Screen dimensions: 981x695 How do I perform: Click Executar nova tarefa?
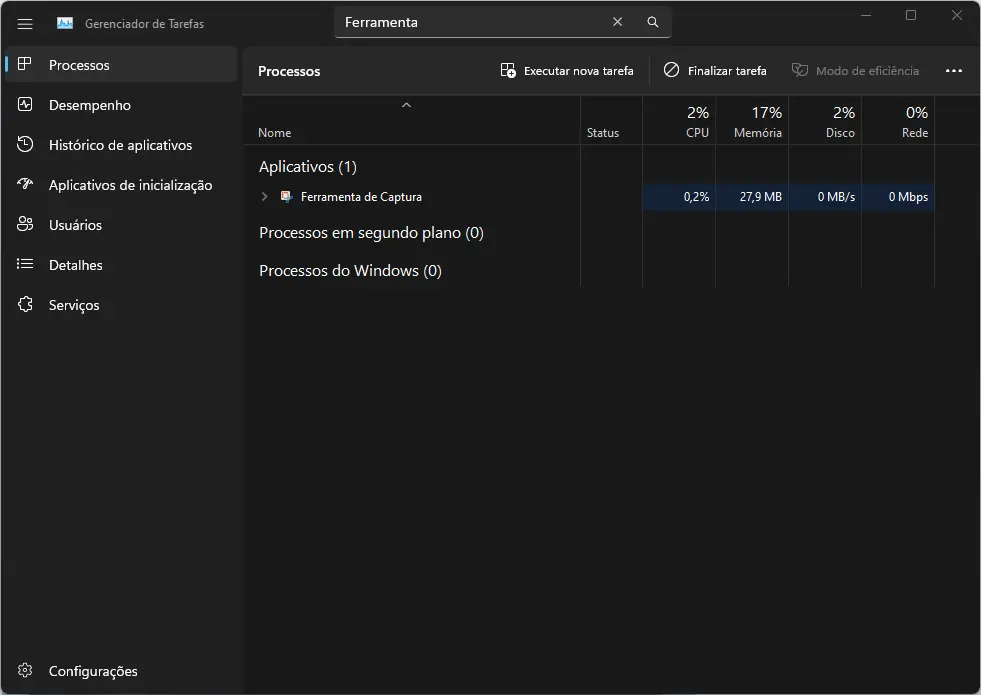[x=567, y=71]
